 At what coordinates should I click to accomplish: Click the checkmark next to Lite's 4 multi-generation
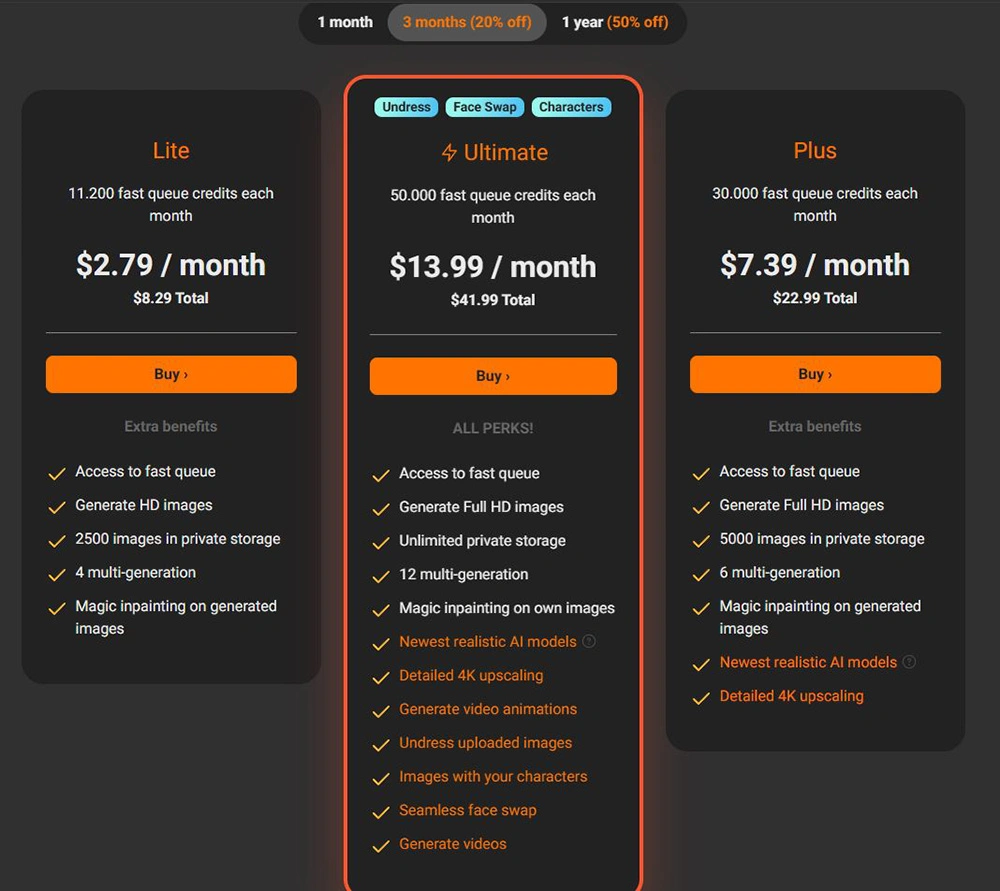point(57,573)
